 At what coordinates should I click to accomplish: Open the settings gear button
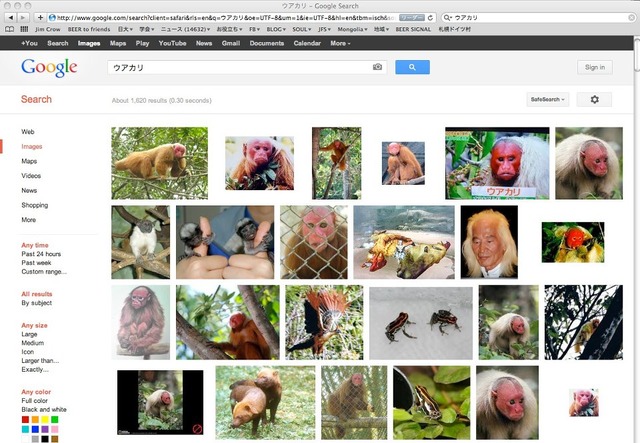tap(594, 99)
